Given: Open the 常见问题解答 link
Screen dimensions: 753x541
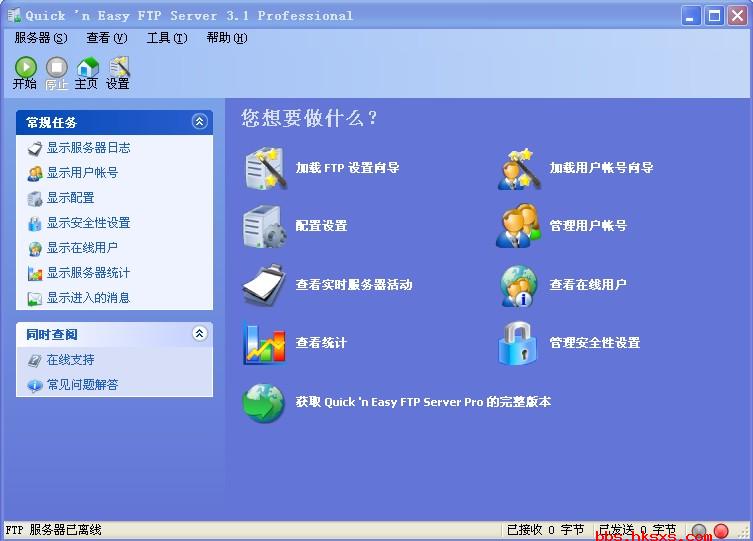Looking at the screenshot, I should tap(82, 385).
